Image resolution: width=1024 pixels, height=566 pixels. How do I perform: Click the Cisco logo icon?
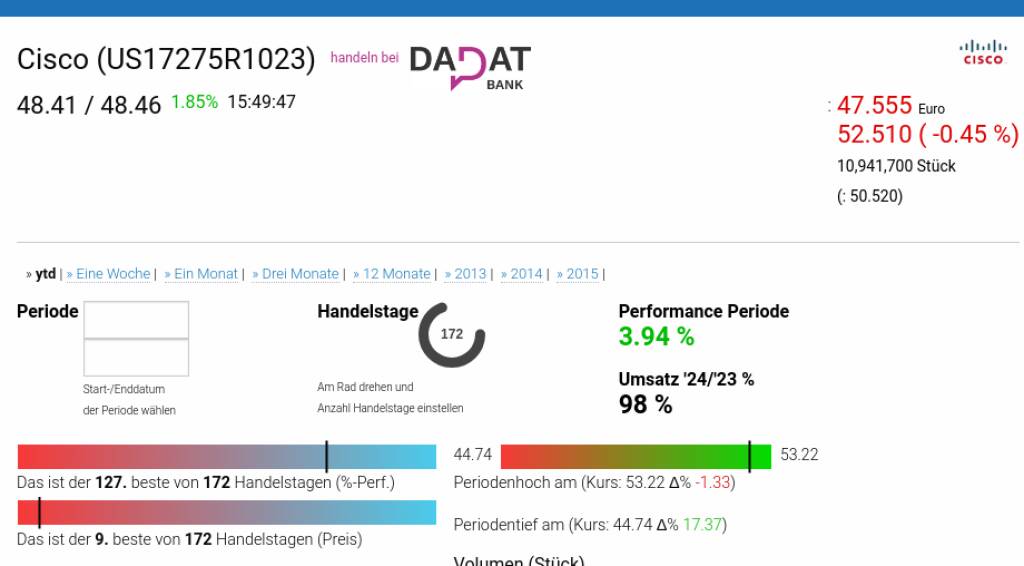coord(982,52)
